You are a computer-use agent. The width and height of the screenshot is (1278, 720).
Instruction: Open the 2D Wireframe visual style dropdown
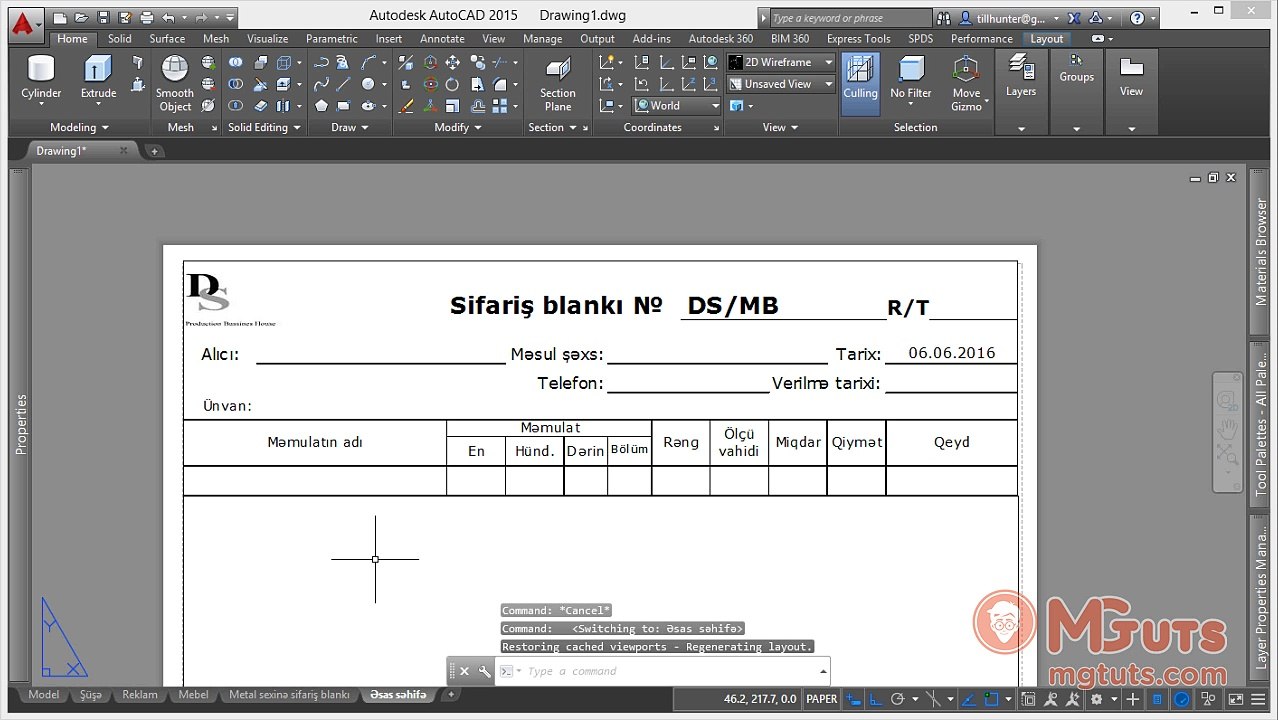782,62
